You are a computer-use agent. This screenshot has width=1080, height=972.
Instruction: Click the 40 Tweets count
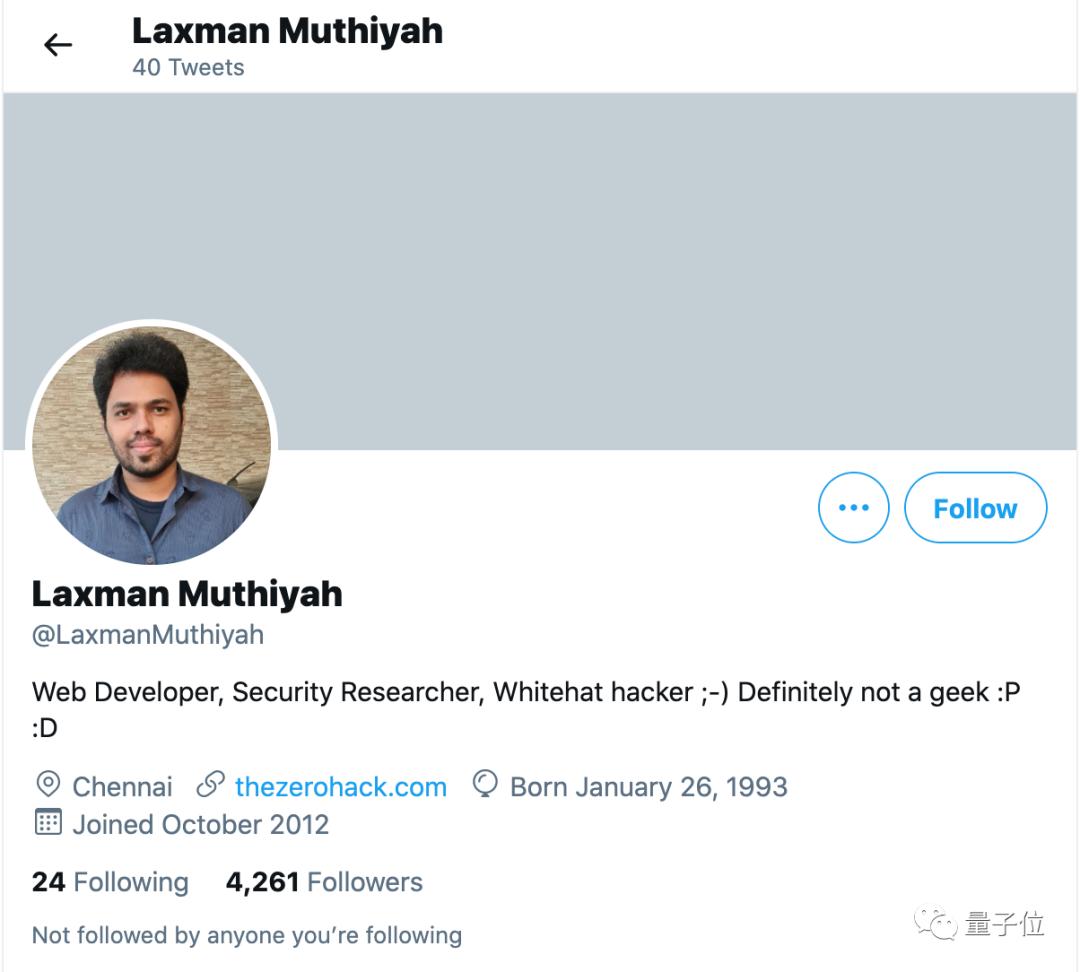[188, 68]
